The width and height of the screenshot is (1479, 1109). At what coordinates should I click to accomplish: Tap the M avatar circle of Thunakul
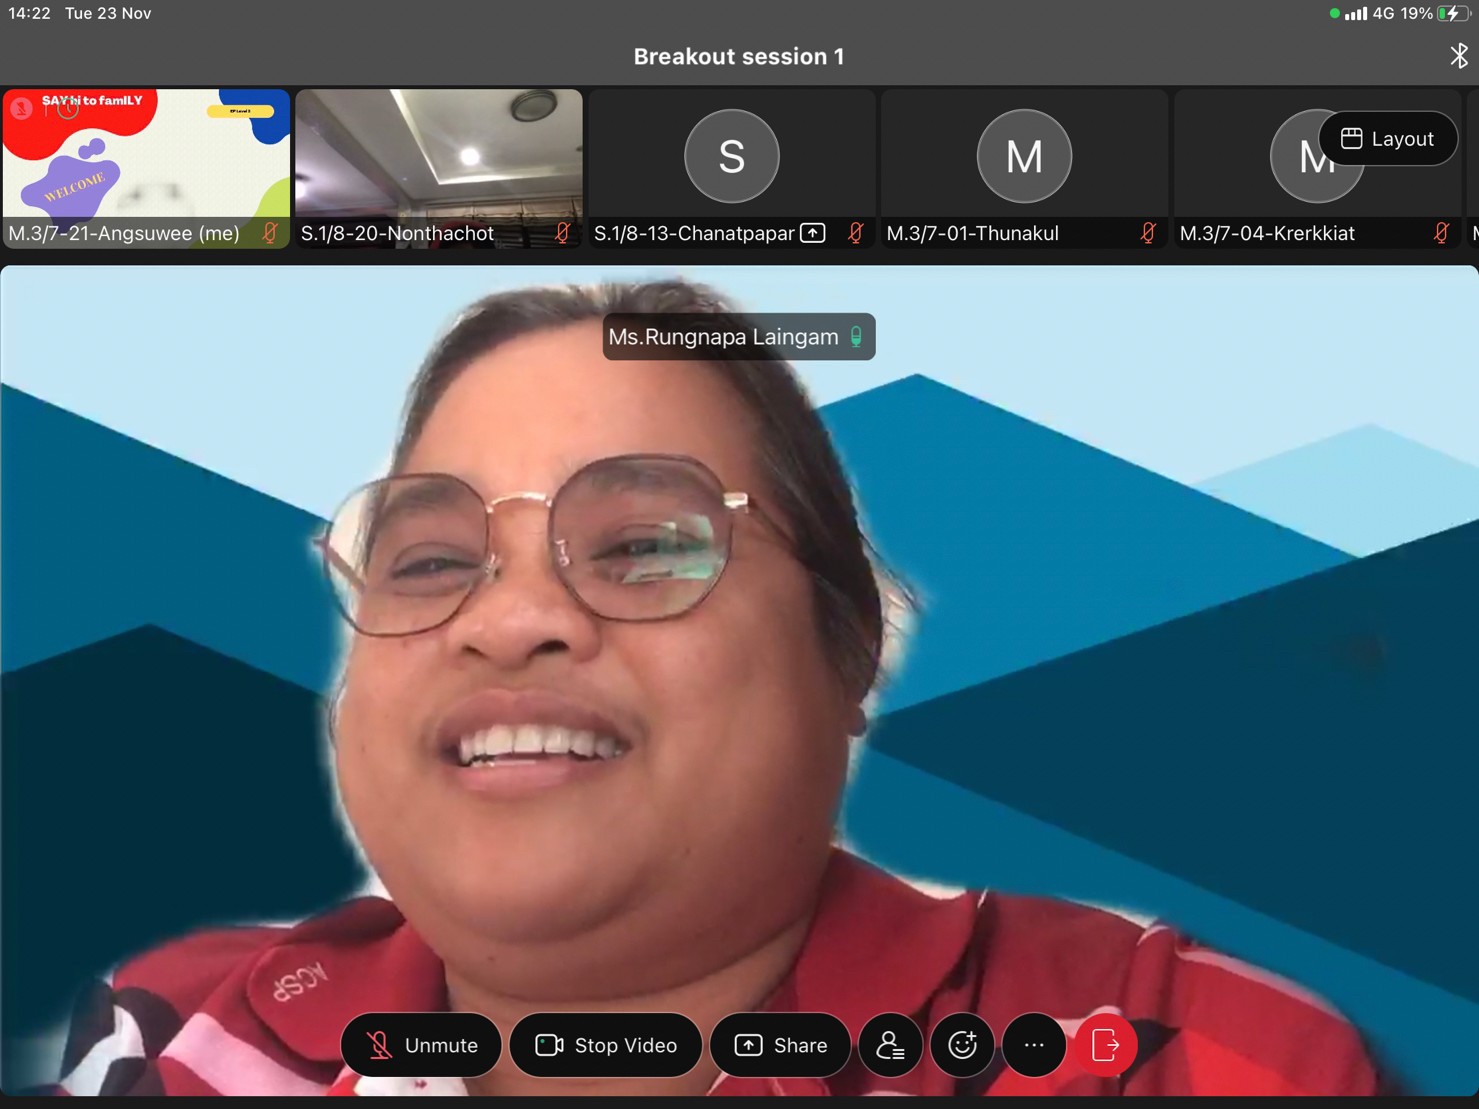click(x=1024, y=156)
